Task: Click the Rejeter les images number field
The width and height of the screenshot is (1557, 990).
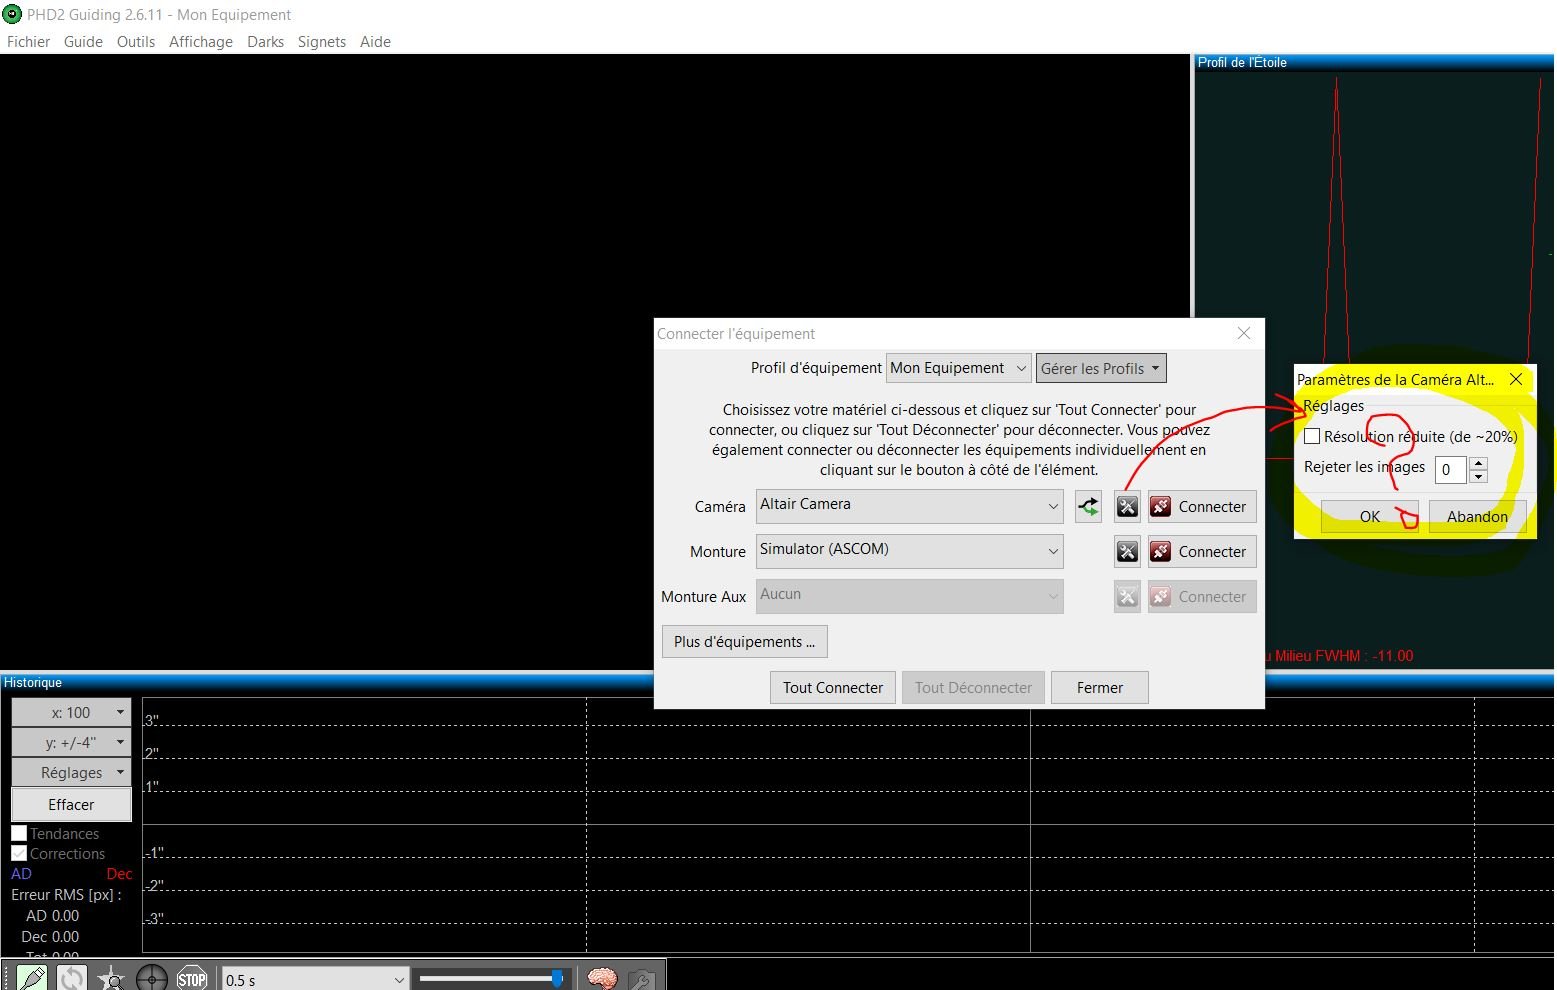Action: [x=1451, y=470]
